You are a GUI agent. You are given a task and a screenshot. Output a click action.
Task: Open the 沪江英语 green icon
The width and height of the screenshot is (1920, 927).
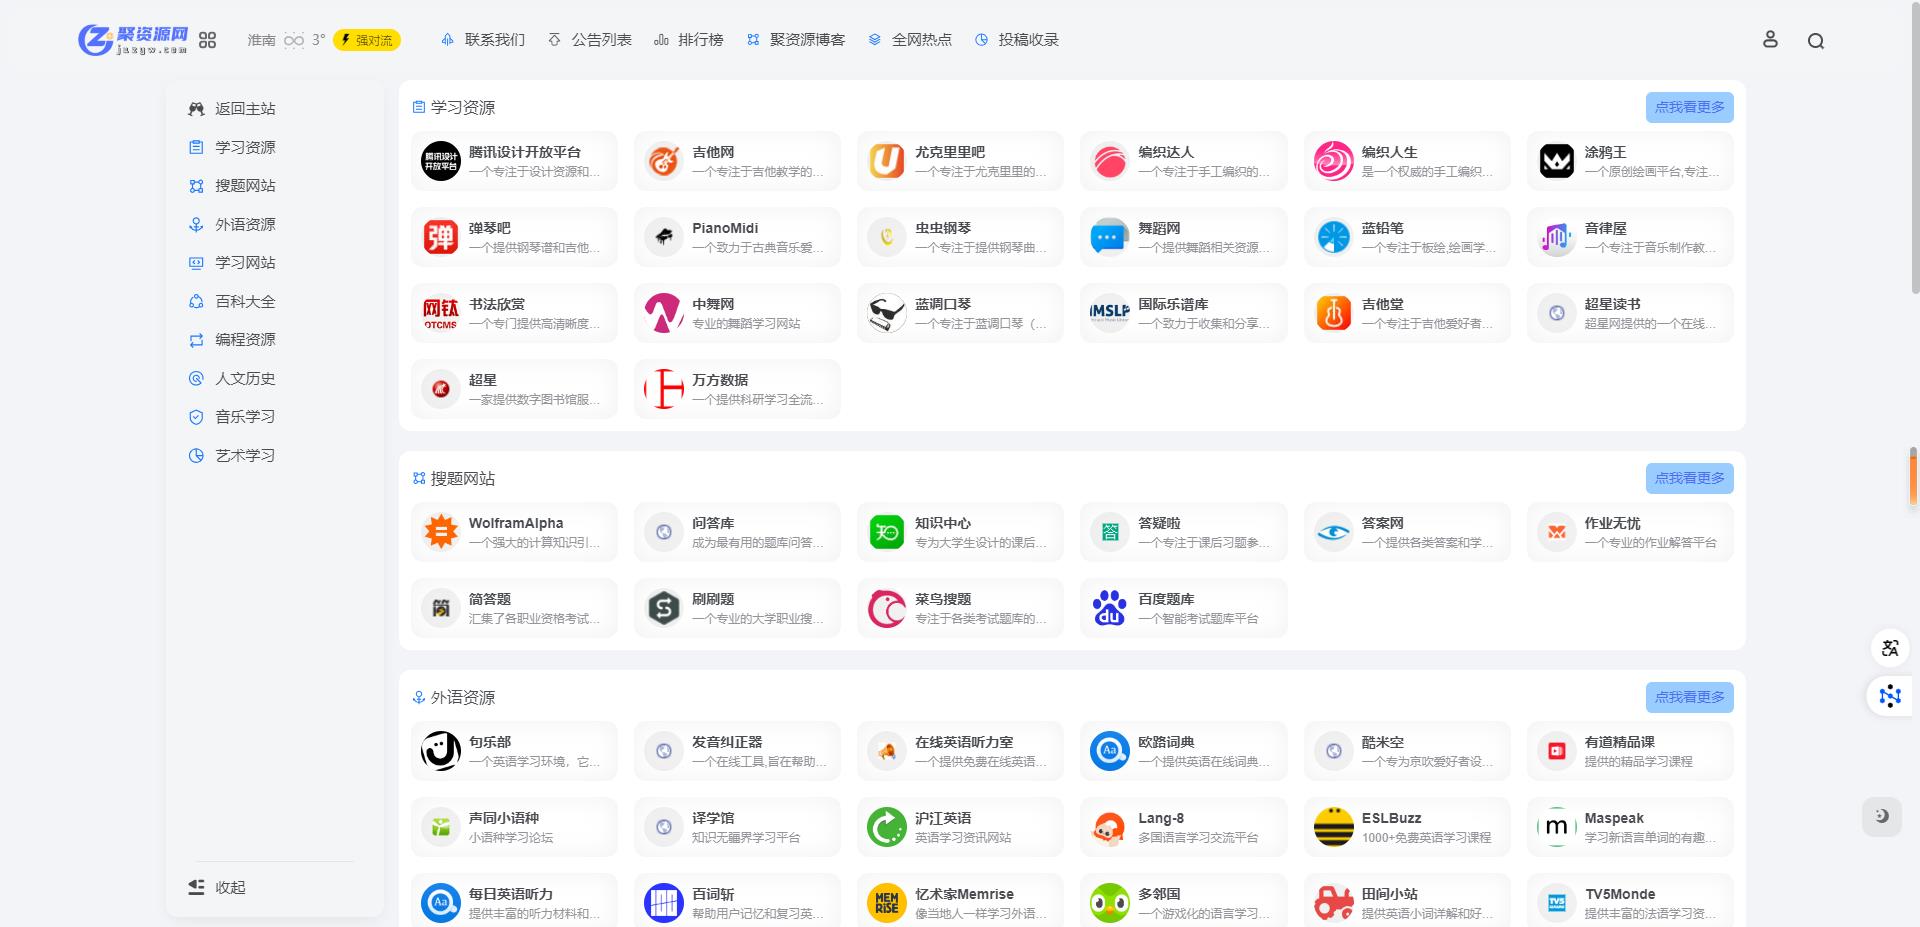point(887,827)
